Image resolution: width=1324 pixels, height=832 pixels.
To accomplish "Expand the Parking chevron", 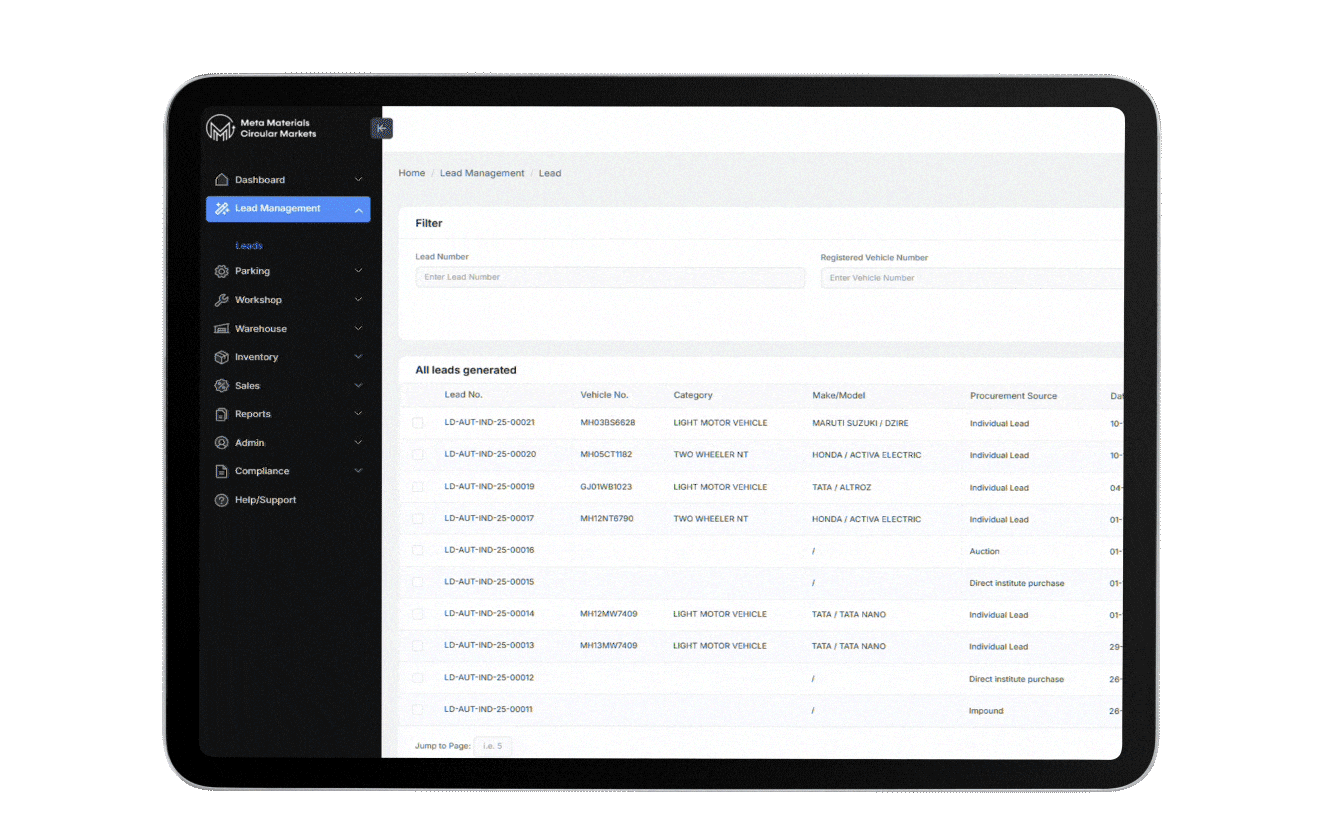I will tap(359, 271).
